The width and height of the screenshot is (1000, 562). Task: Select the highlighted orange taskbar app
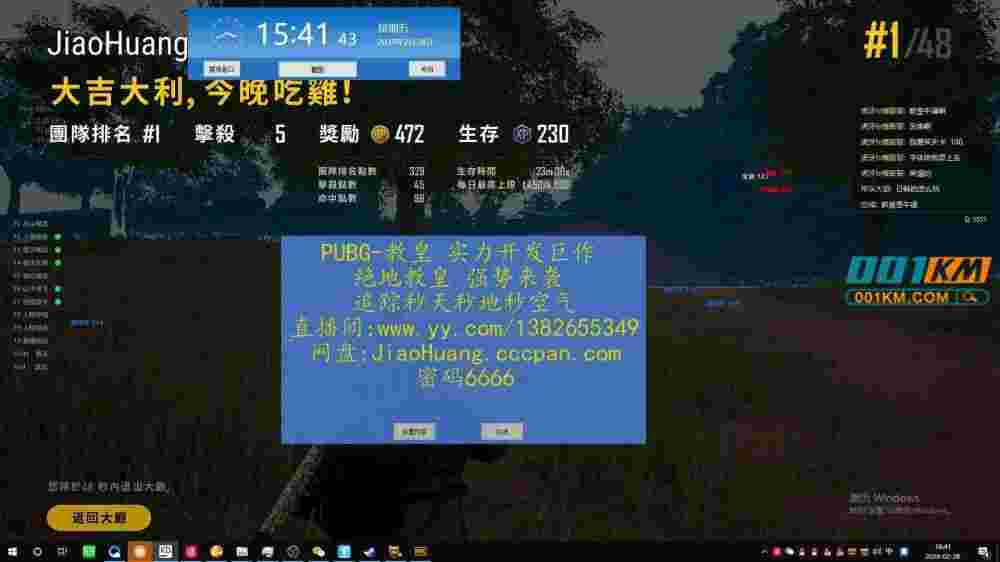140,552
